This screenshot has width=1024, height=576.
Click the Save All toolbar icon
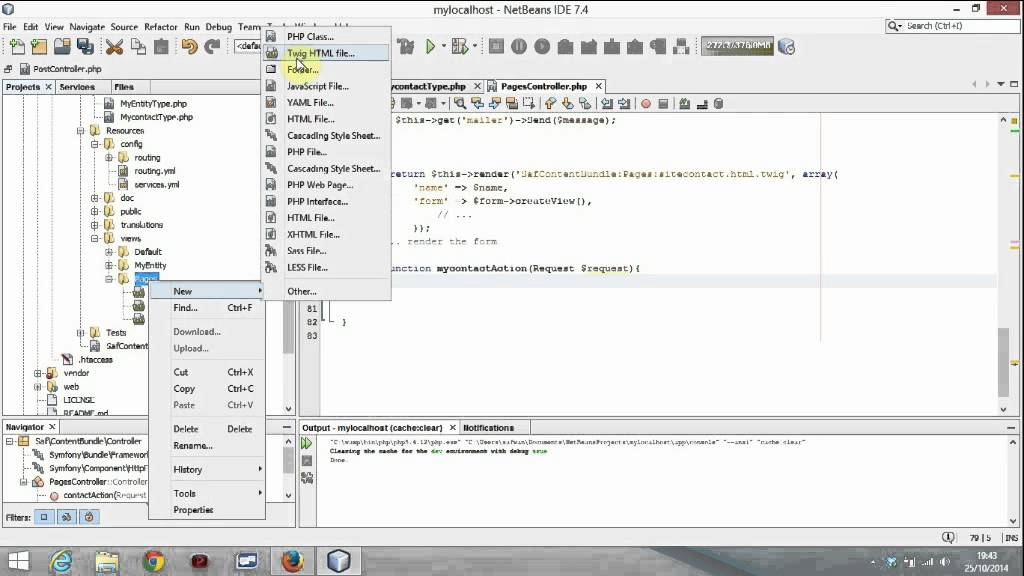[x=85, y=46]
